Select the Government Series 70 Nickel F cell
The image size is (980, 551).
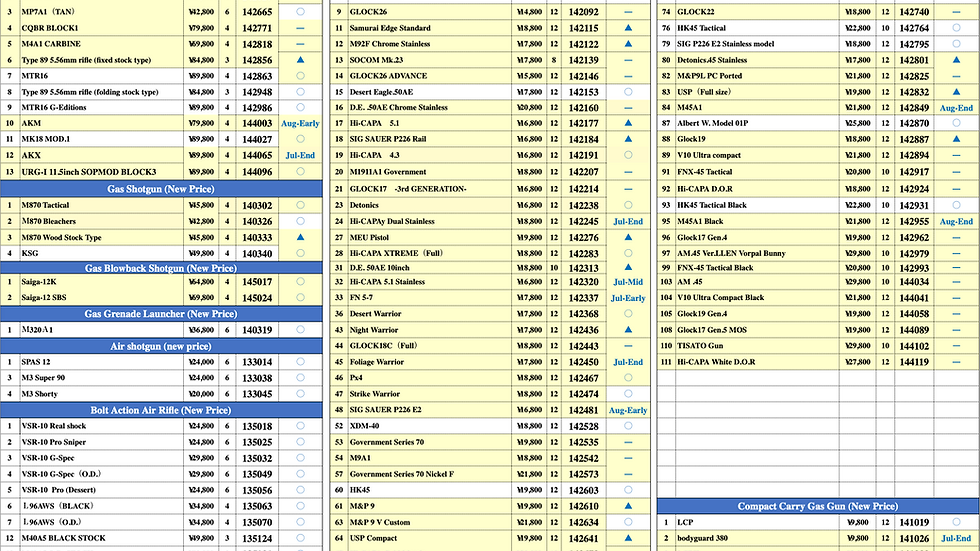coord(429,474)
